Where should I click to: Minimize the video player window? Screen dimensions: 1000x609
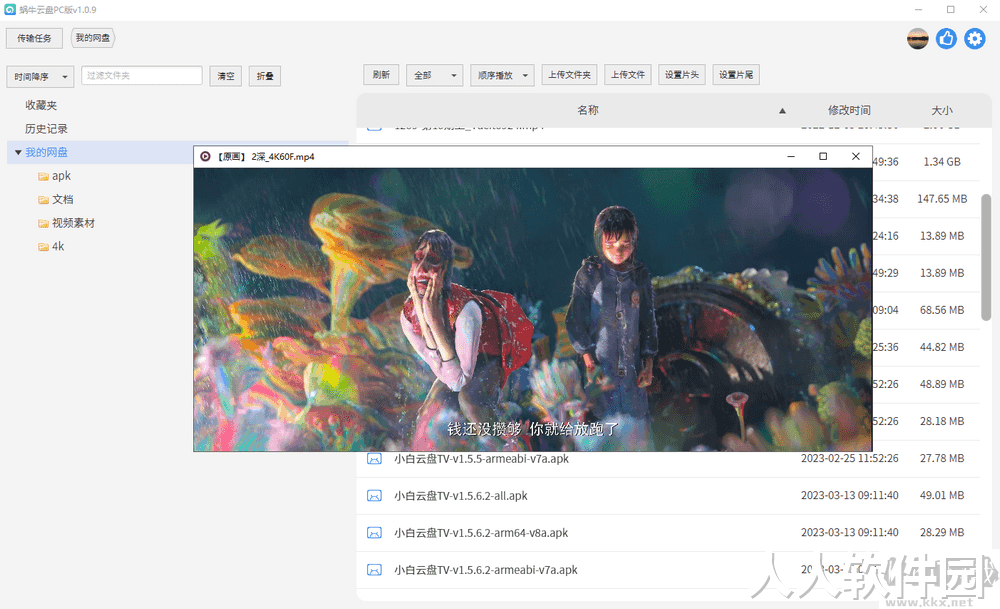(x=791, y=156)
